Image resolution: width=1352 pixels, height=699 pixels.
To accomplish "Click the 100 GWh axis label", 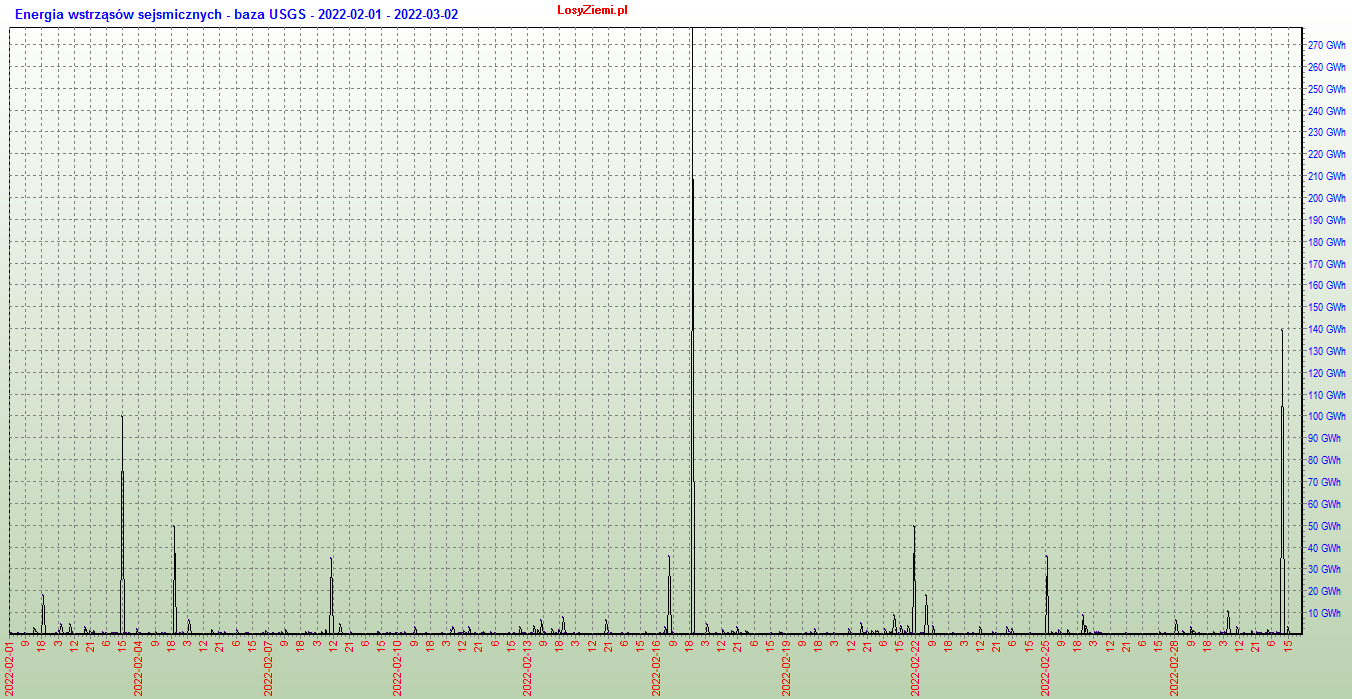I will (x=1326, y=417).
